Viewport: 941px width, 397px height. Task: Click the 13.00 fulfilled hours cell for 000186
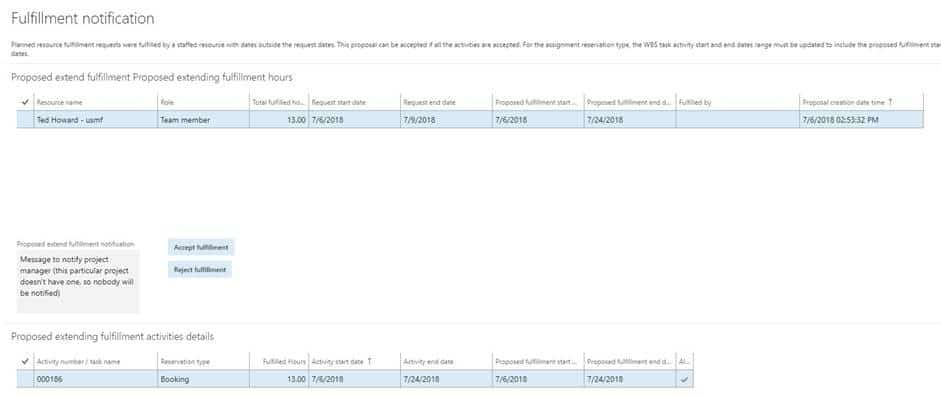pos(279,379)
